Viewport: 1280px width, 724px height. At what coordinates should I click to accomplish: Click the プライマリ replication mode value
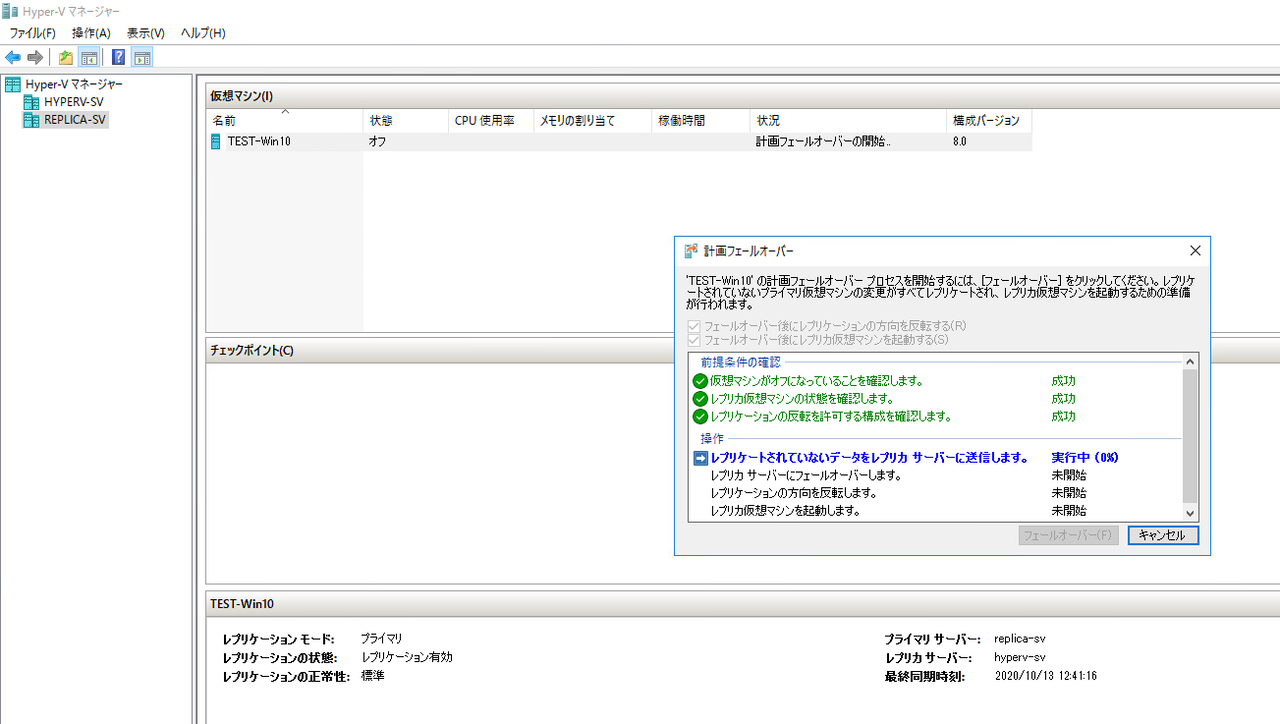[x=381, y=638]
